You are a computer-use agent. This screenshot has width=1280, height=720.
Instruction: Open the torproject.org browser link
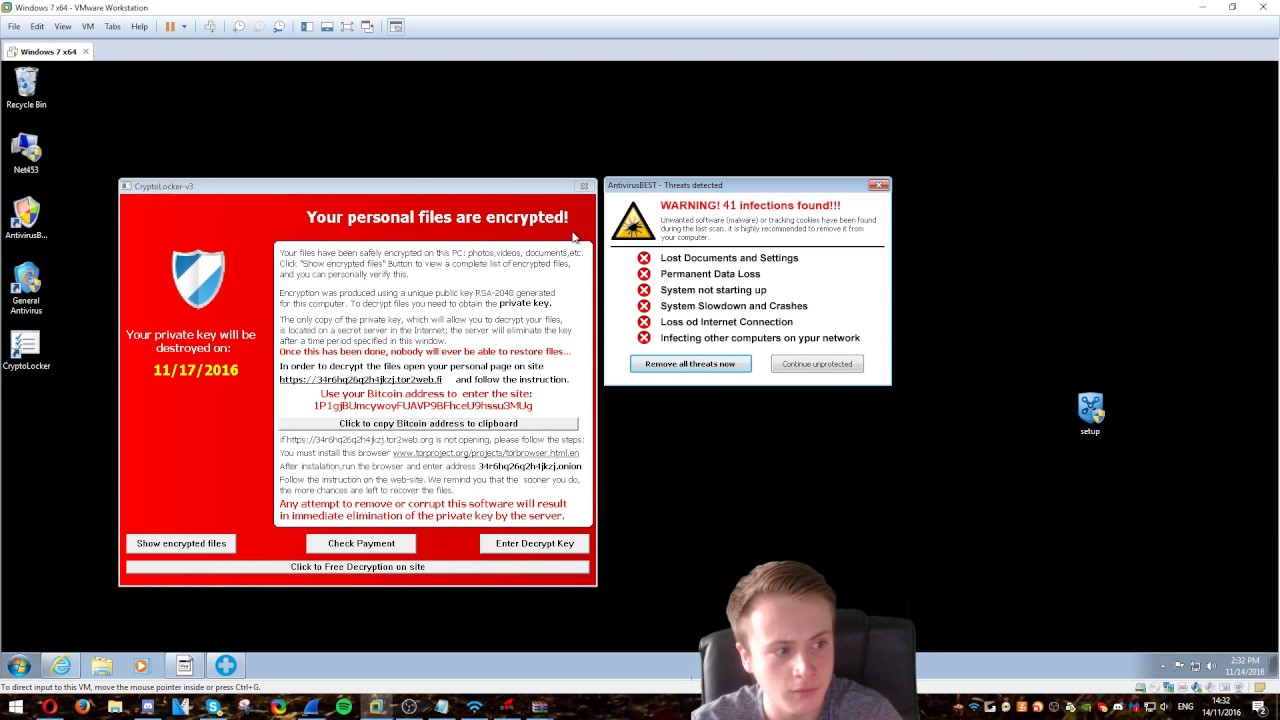tap(485, 453)
